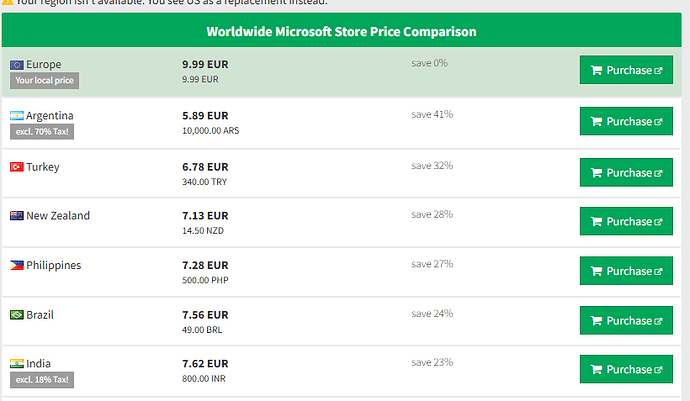Click the Europe flag icon
The width and height of the screenshot is (690, 401).
(x=17, y=65)
